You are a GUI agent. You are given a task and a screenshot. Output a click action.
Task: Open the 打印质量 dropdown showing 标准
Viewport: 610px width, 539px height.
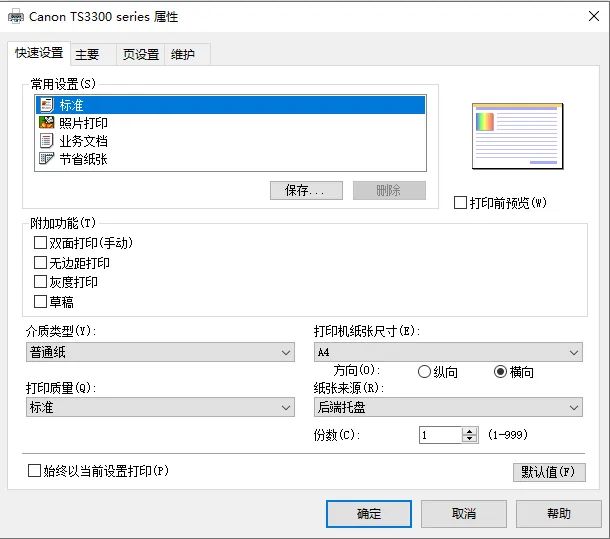coord(160,407)
